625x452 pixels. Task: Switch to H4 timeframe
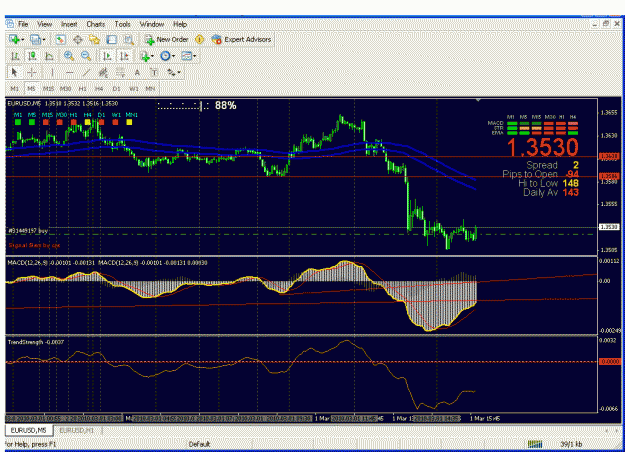(x=99, y=88)
